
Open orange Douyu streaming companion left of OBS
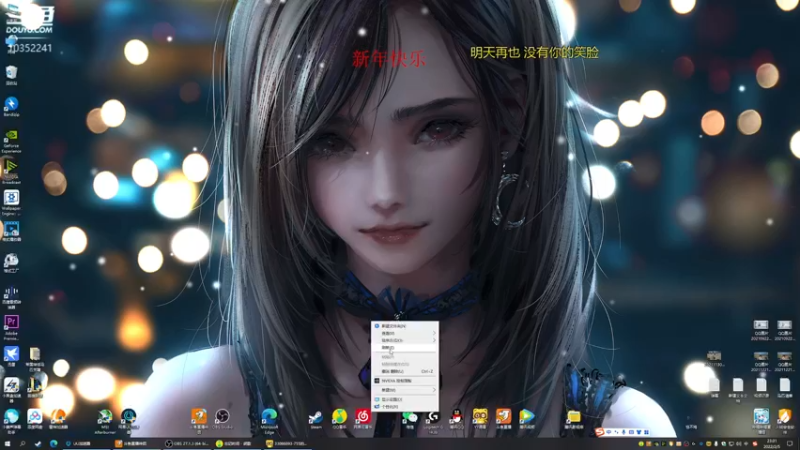[198, 421]
